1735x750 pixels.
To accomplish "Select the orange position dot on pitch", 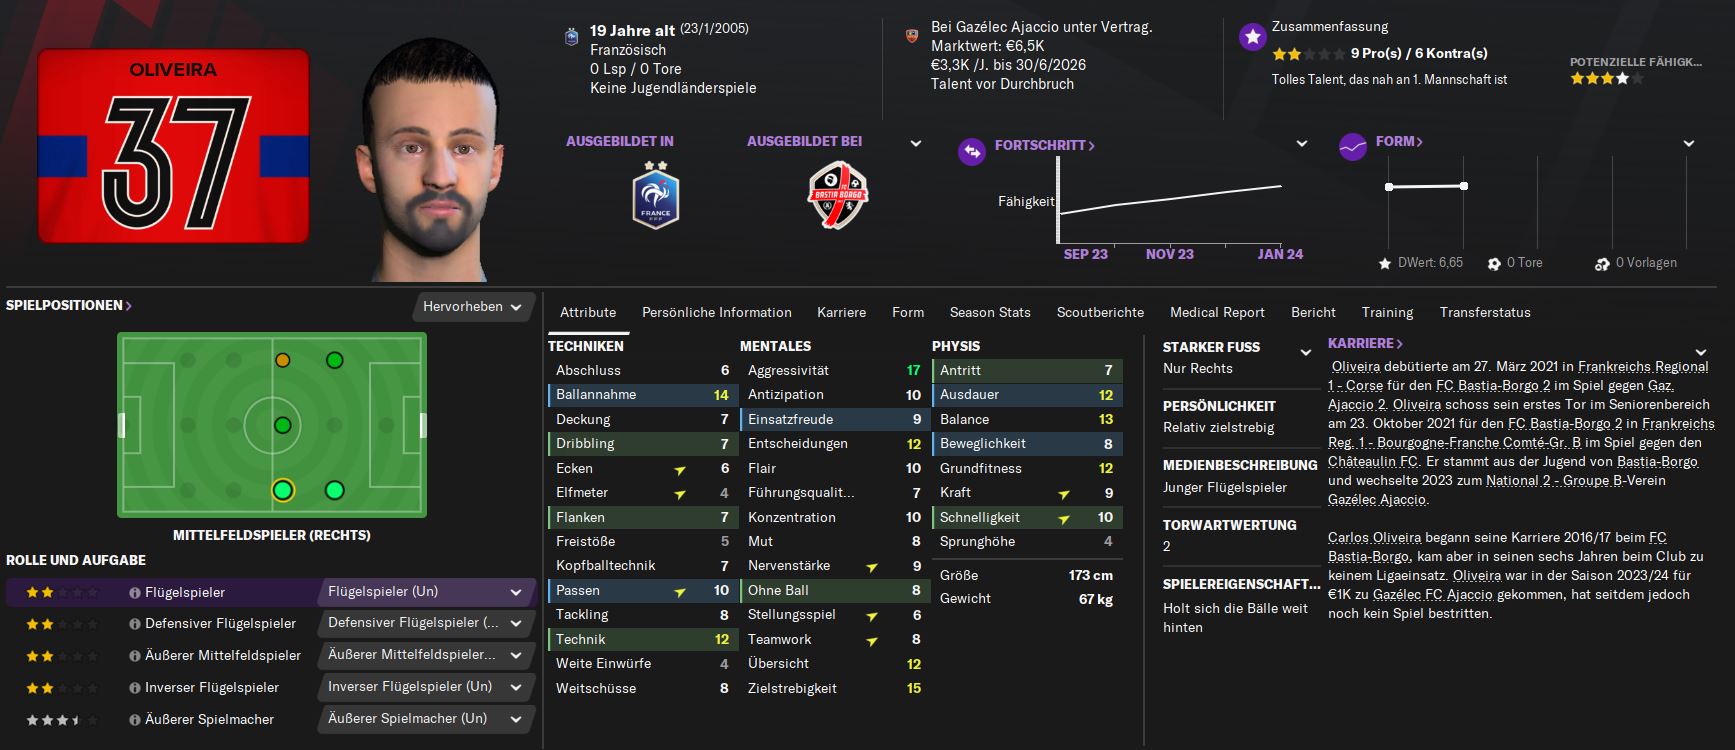I will click(x=283, y=360).
